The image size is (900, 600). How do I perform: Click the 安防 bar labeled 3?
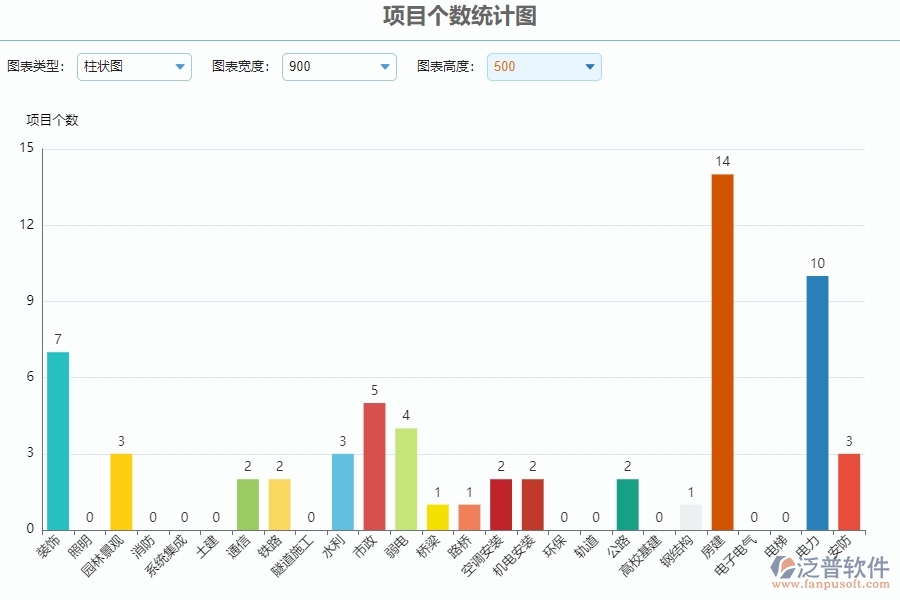coord(849,492)
